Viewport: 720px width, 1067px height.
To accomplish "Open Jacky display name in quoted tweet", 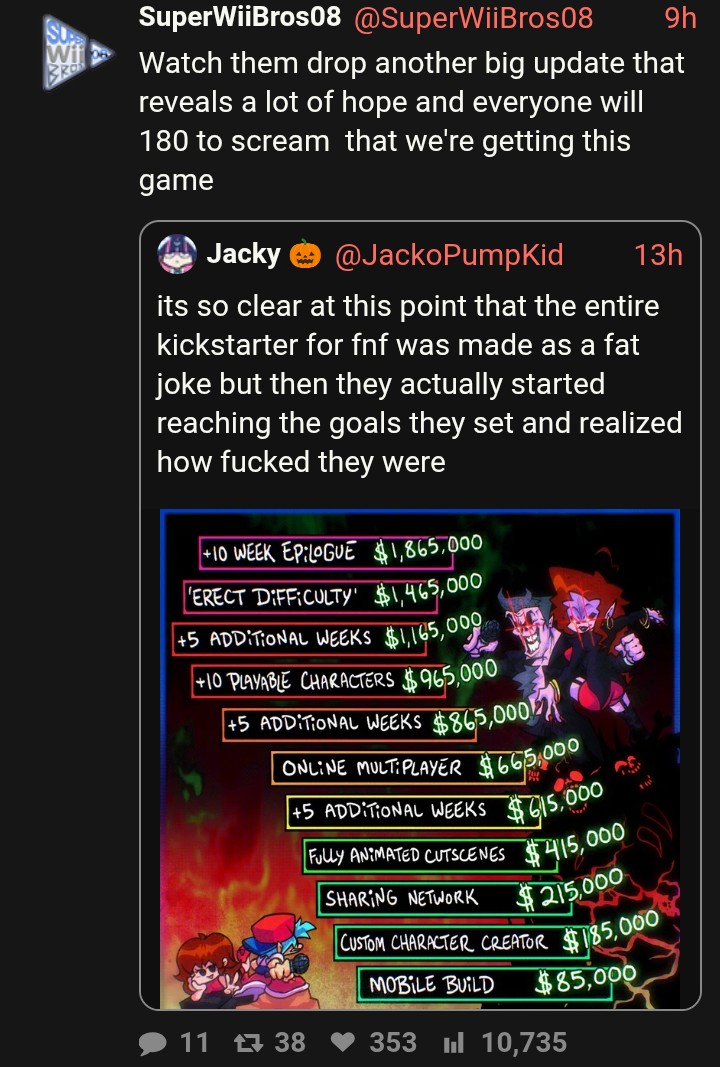I will pos(244,254).
